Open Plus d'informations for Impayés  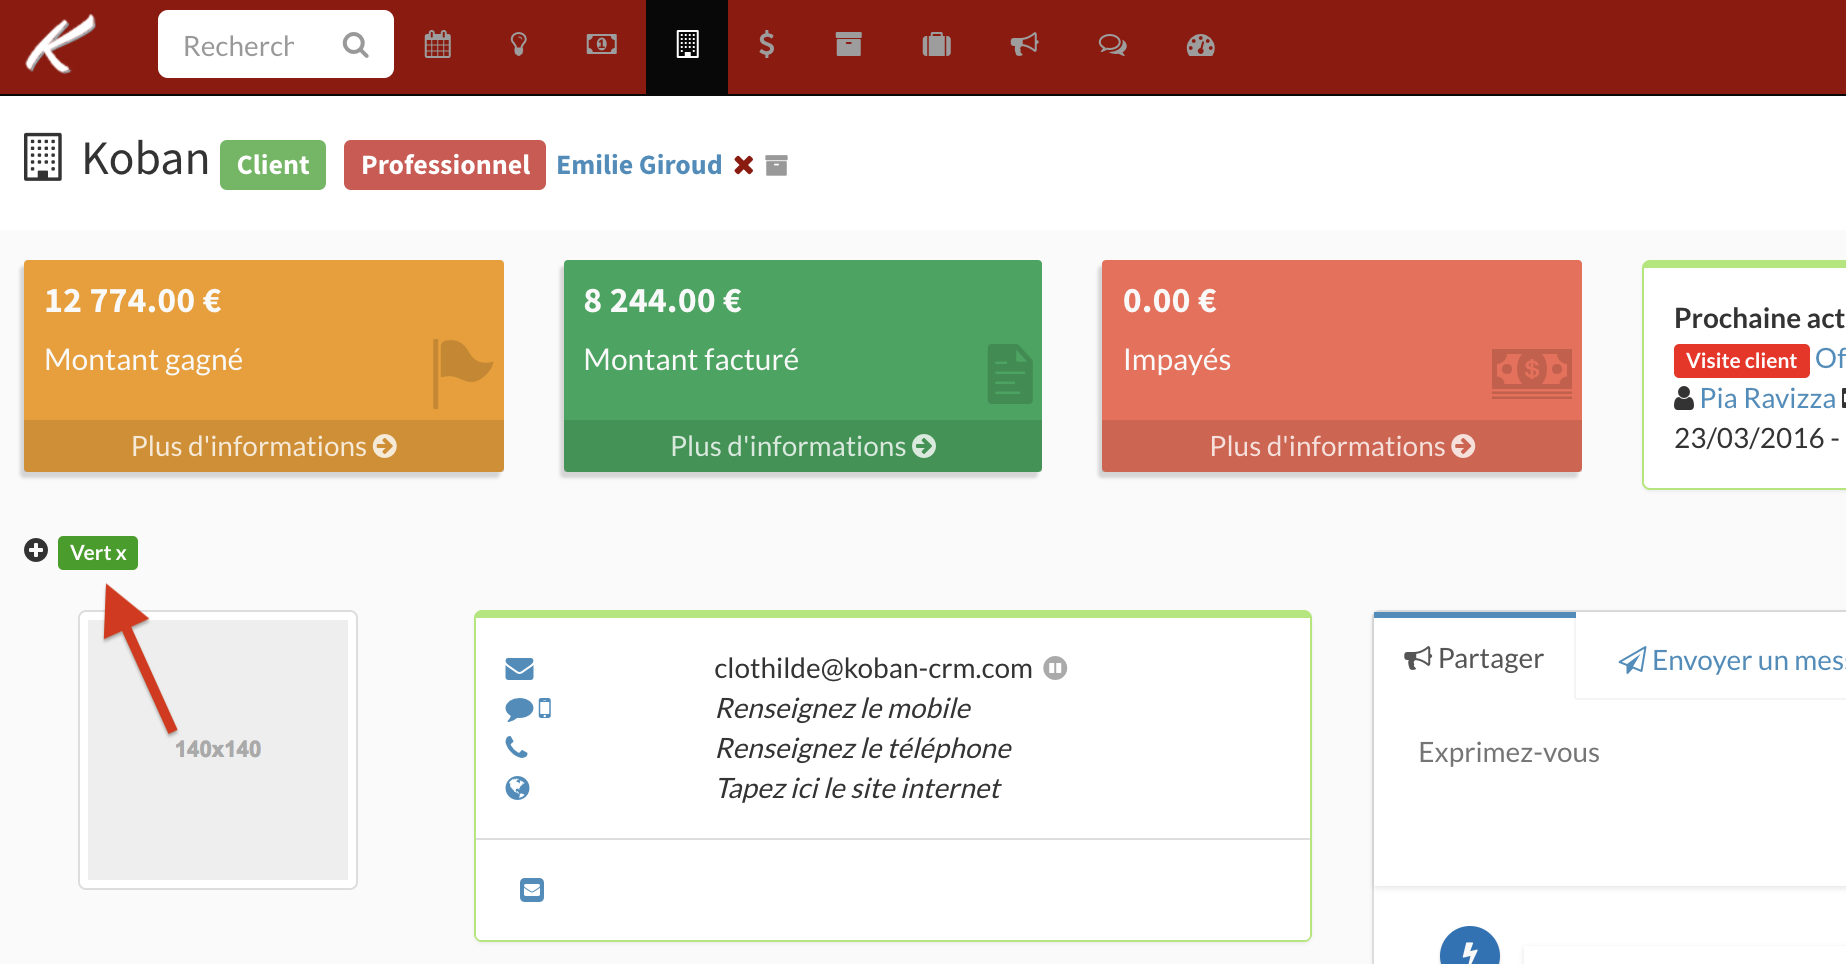pyautogui.click(x=1342, y=446)
